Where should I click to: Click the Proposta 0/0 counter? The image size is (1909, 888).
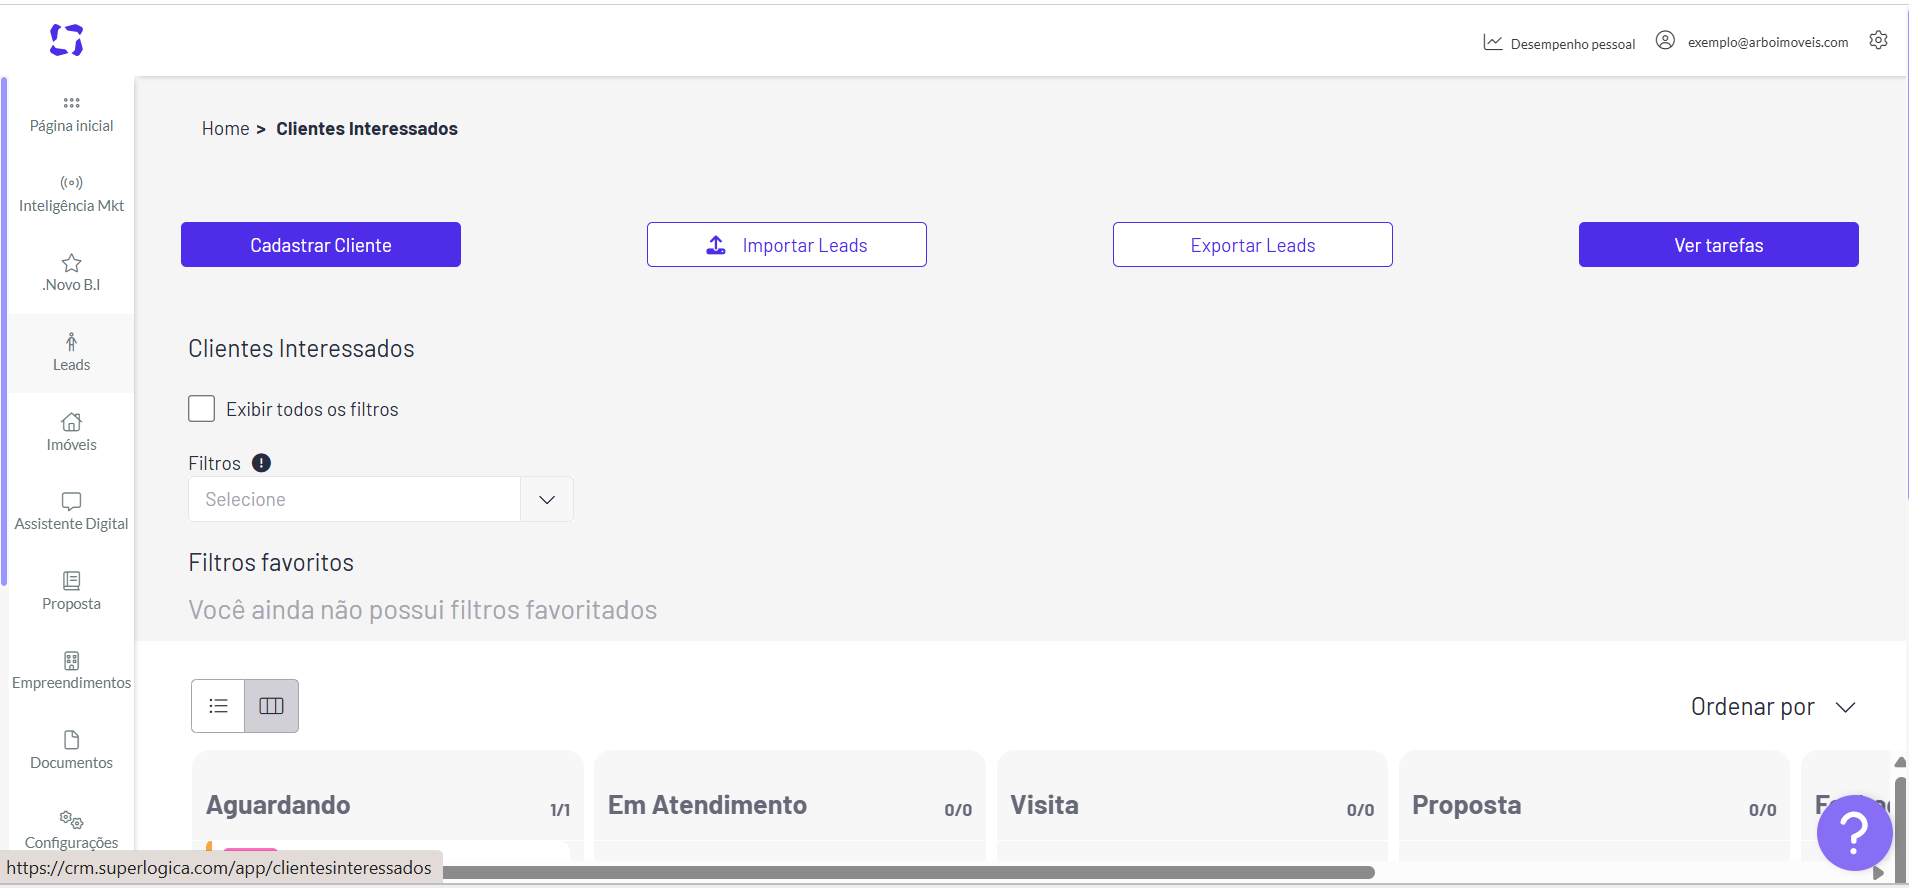[x=1762, y=810]
